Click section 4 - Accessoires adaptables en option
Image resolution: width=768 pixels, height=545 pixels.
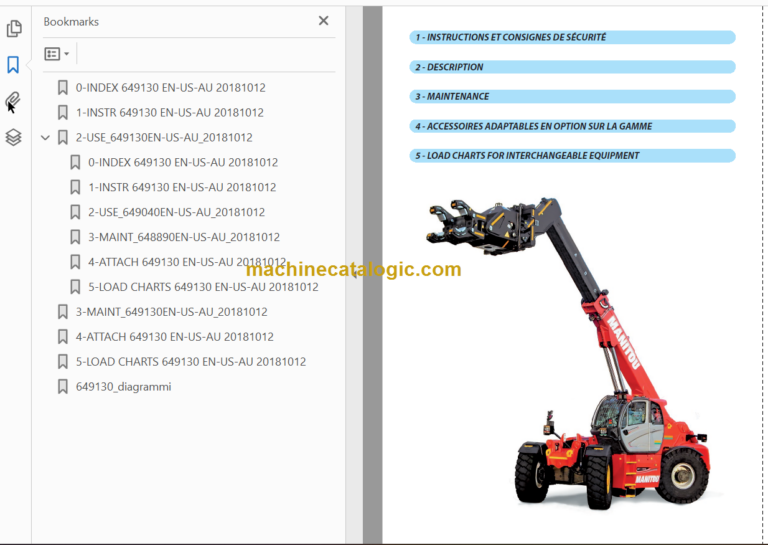pos(572,126)
